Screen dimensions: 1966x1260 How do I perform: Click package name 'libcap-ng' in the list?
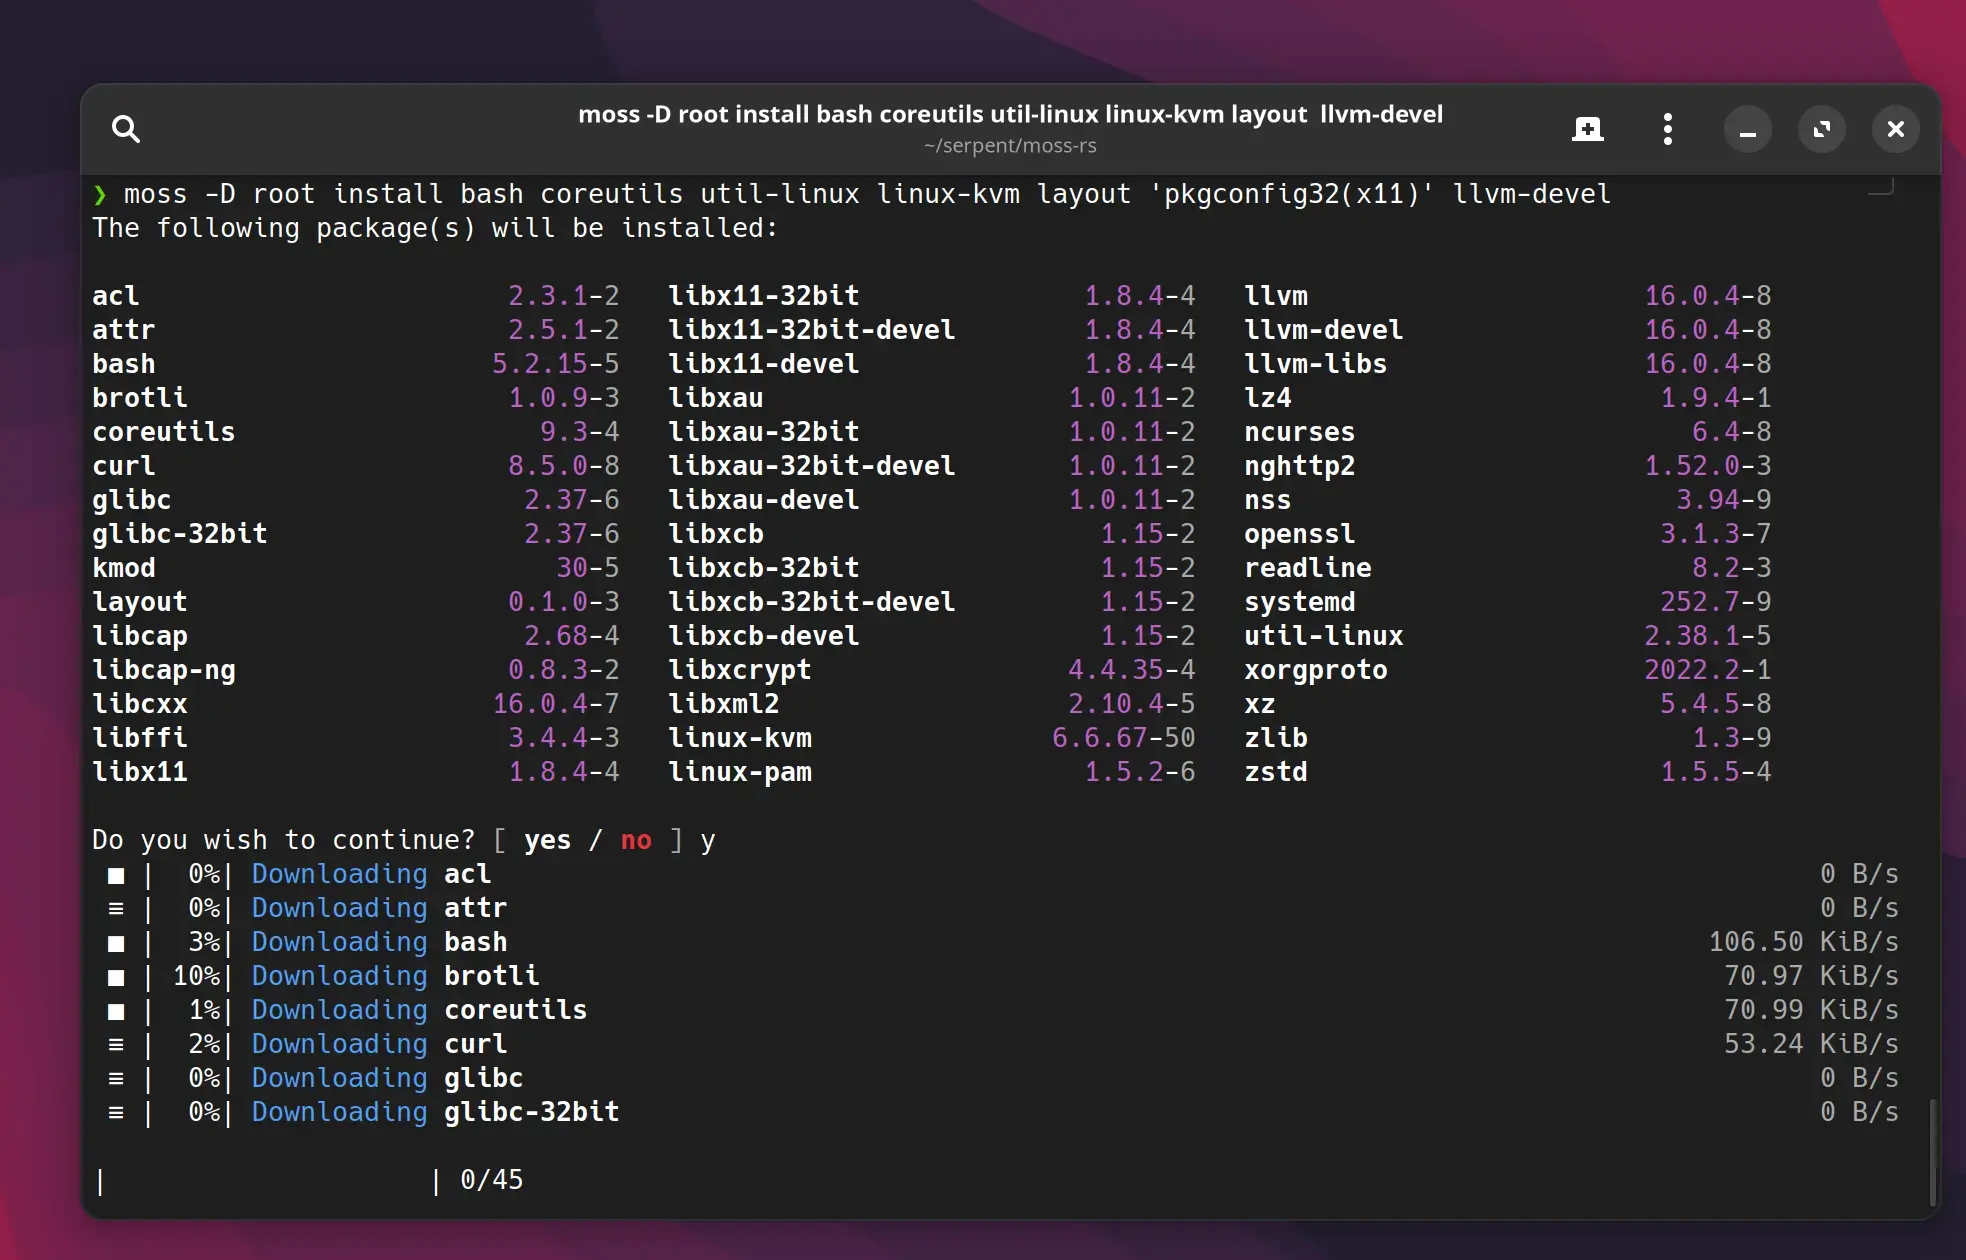(x=164, y=671)
